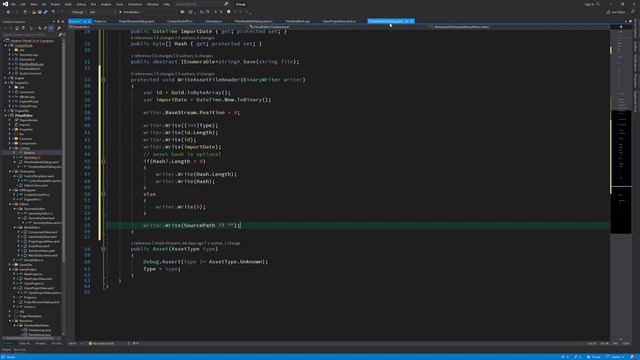
Task: Click the Visual Studio logo icon
Action: pyautogui.click(x=5, y=4)
